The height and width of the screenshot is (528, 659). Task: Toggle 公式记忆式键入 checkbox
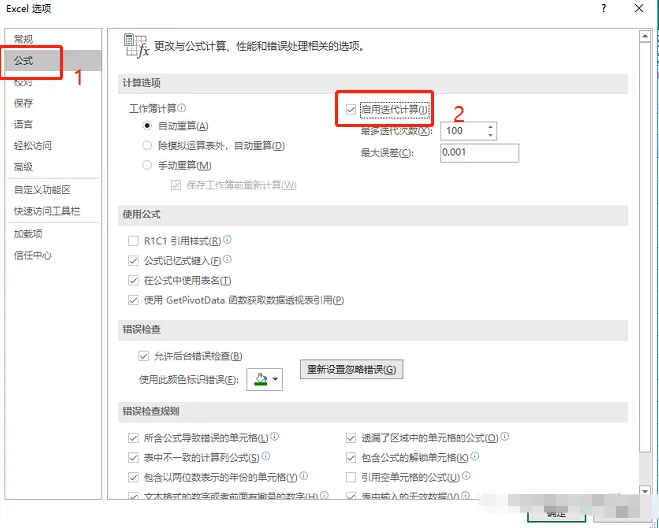coord(133,261)
